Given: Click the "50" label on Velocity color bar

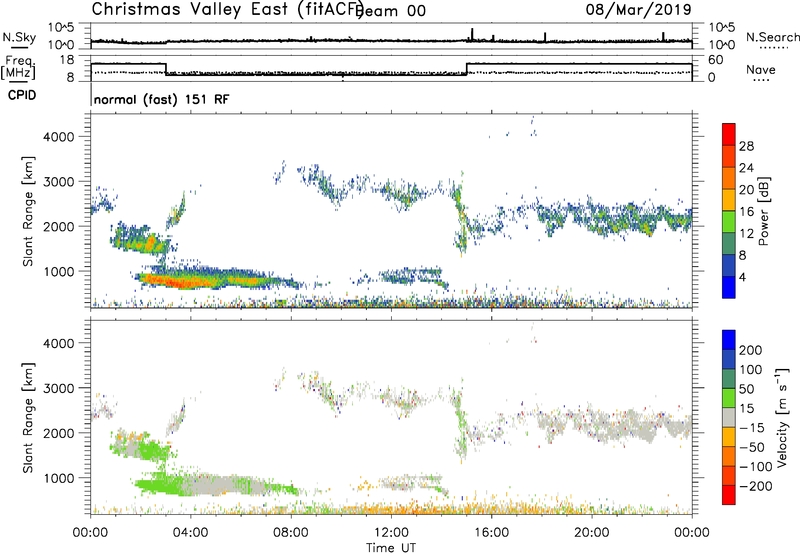Looking at the screenshot, I should pyautogui.click(x=746, y=389).
